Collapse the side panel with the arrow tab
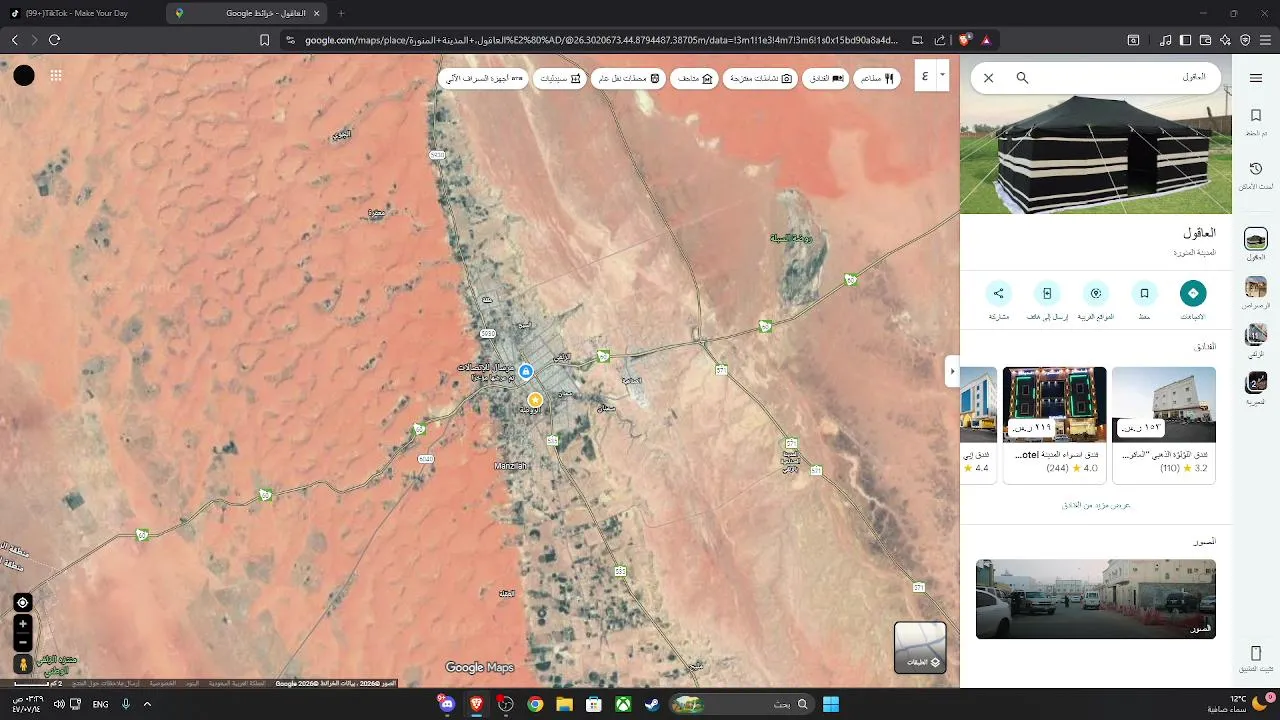The width and height of the screenshot is (1280, 720). click(x=952, y=371)
